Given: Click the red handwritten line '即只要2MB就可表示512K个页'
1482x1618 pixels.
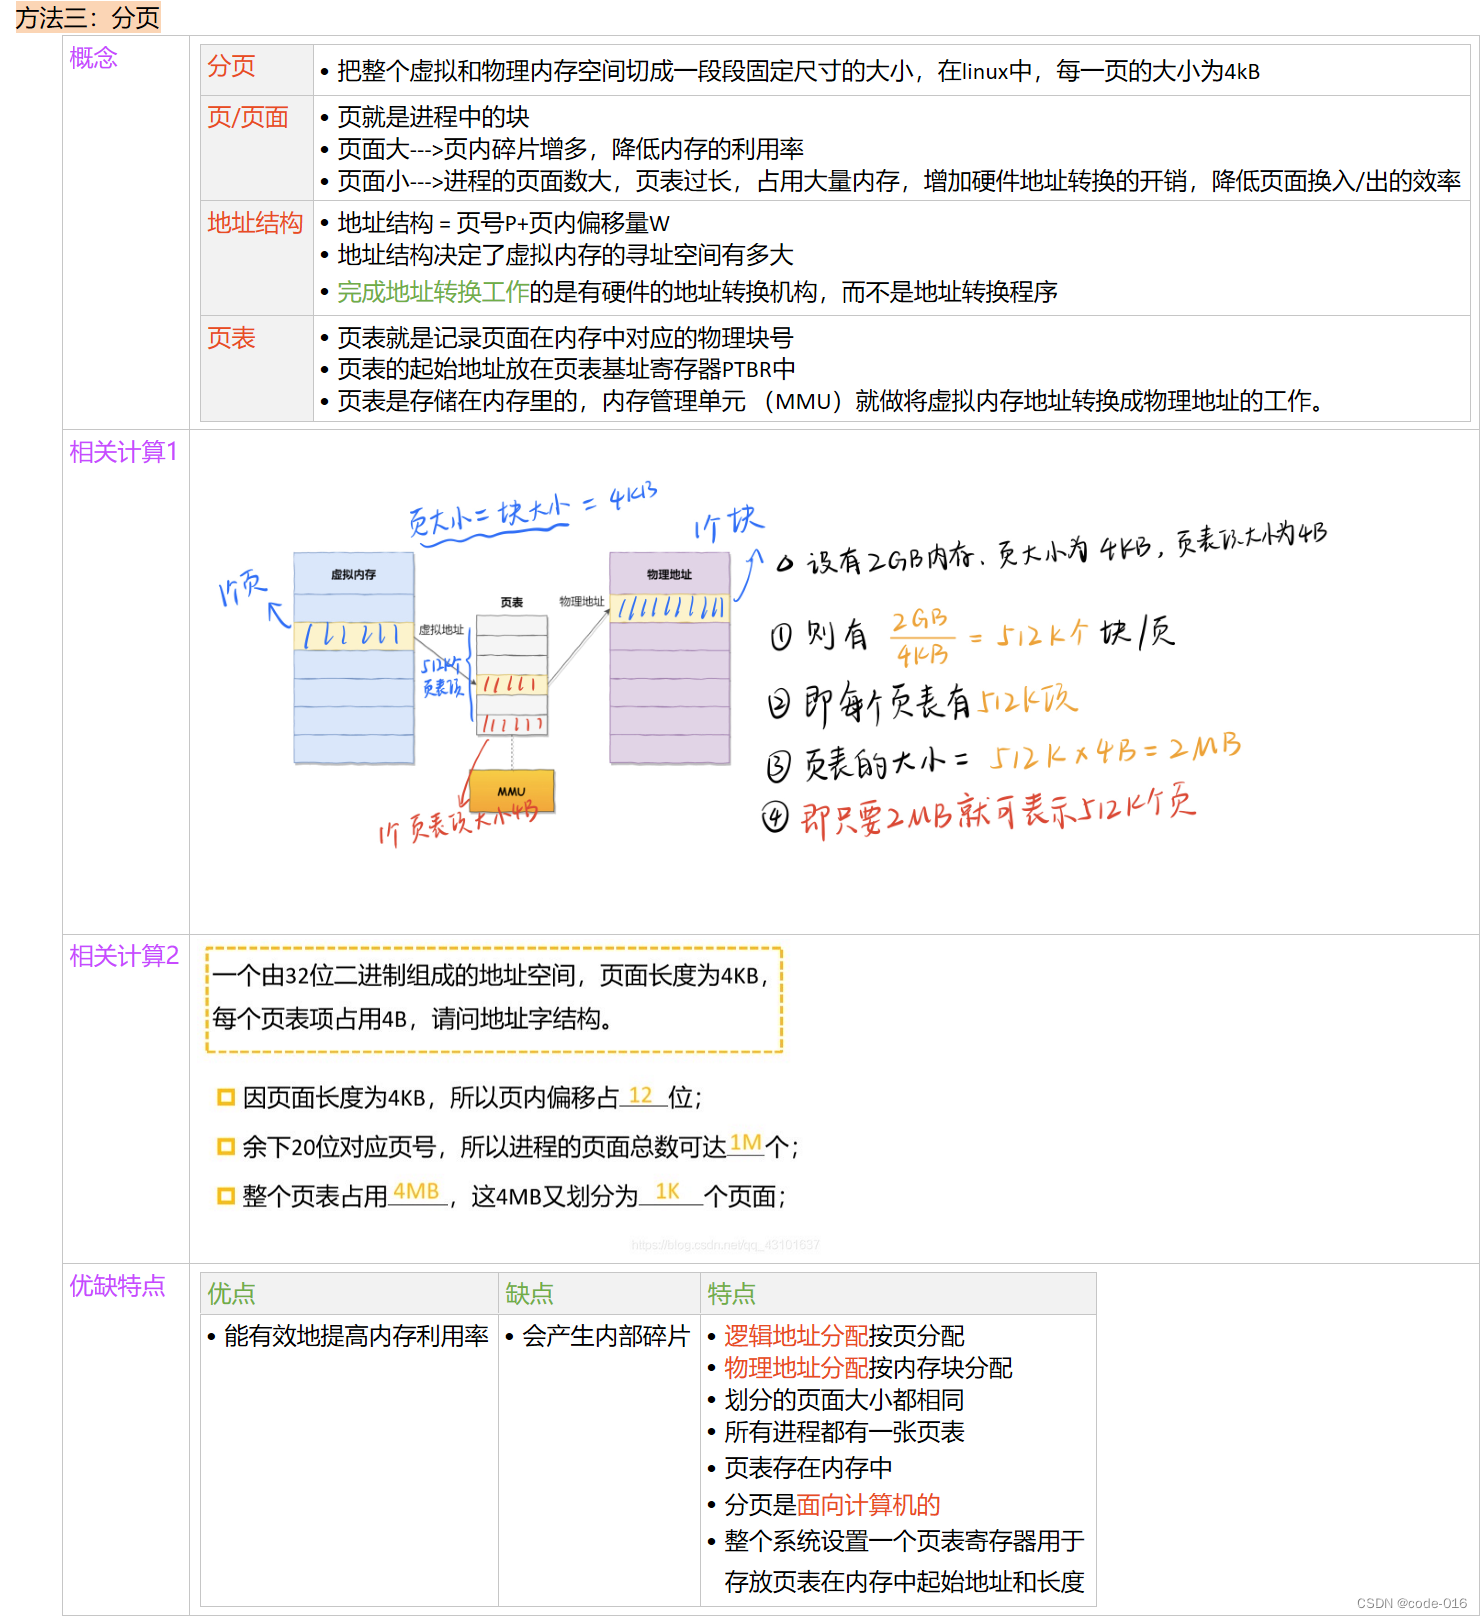Looking at the screenshot, I should tap(998, 812).
